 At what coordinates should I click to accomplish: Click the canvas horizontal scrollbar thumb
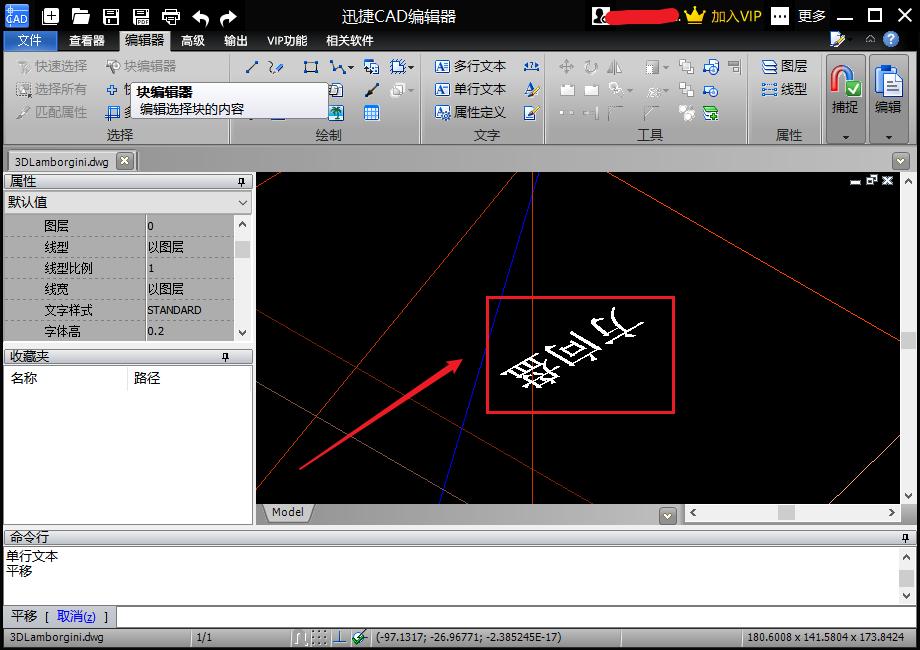(786, 513)
